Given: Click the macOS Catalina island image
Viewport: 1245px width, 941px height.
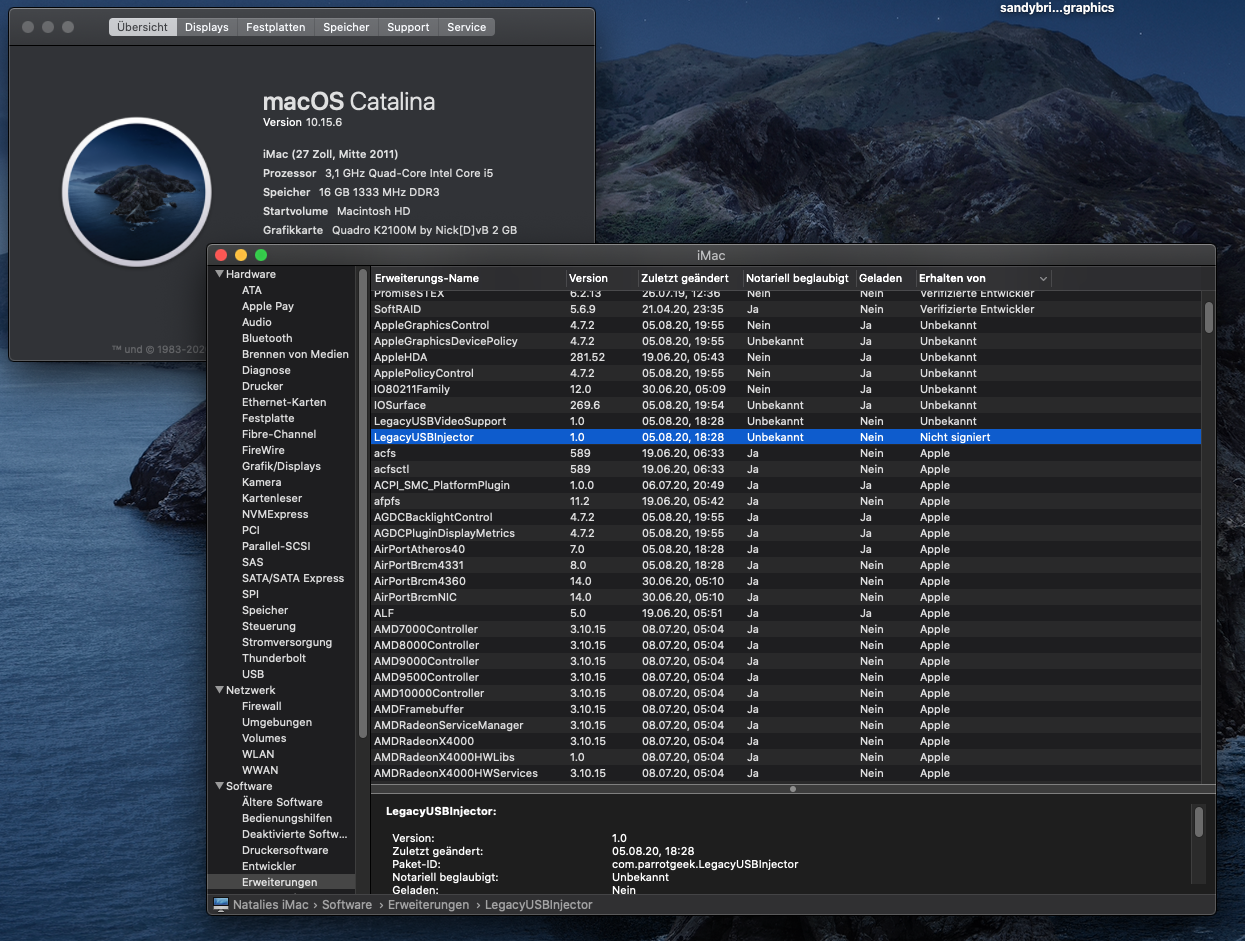Looking at the screenshot, I should [136, 192].
